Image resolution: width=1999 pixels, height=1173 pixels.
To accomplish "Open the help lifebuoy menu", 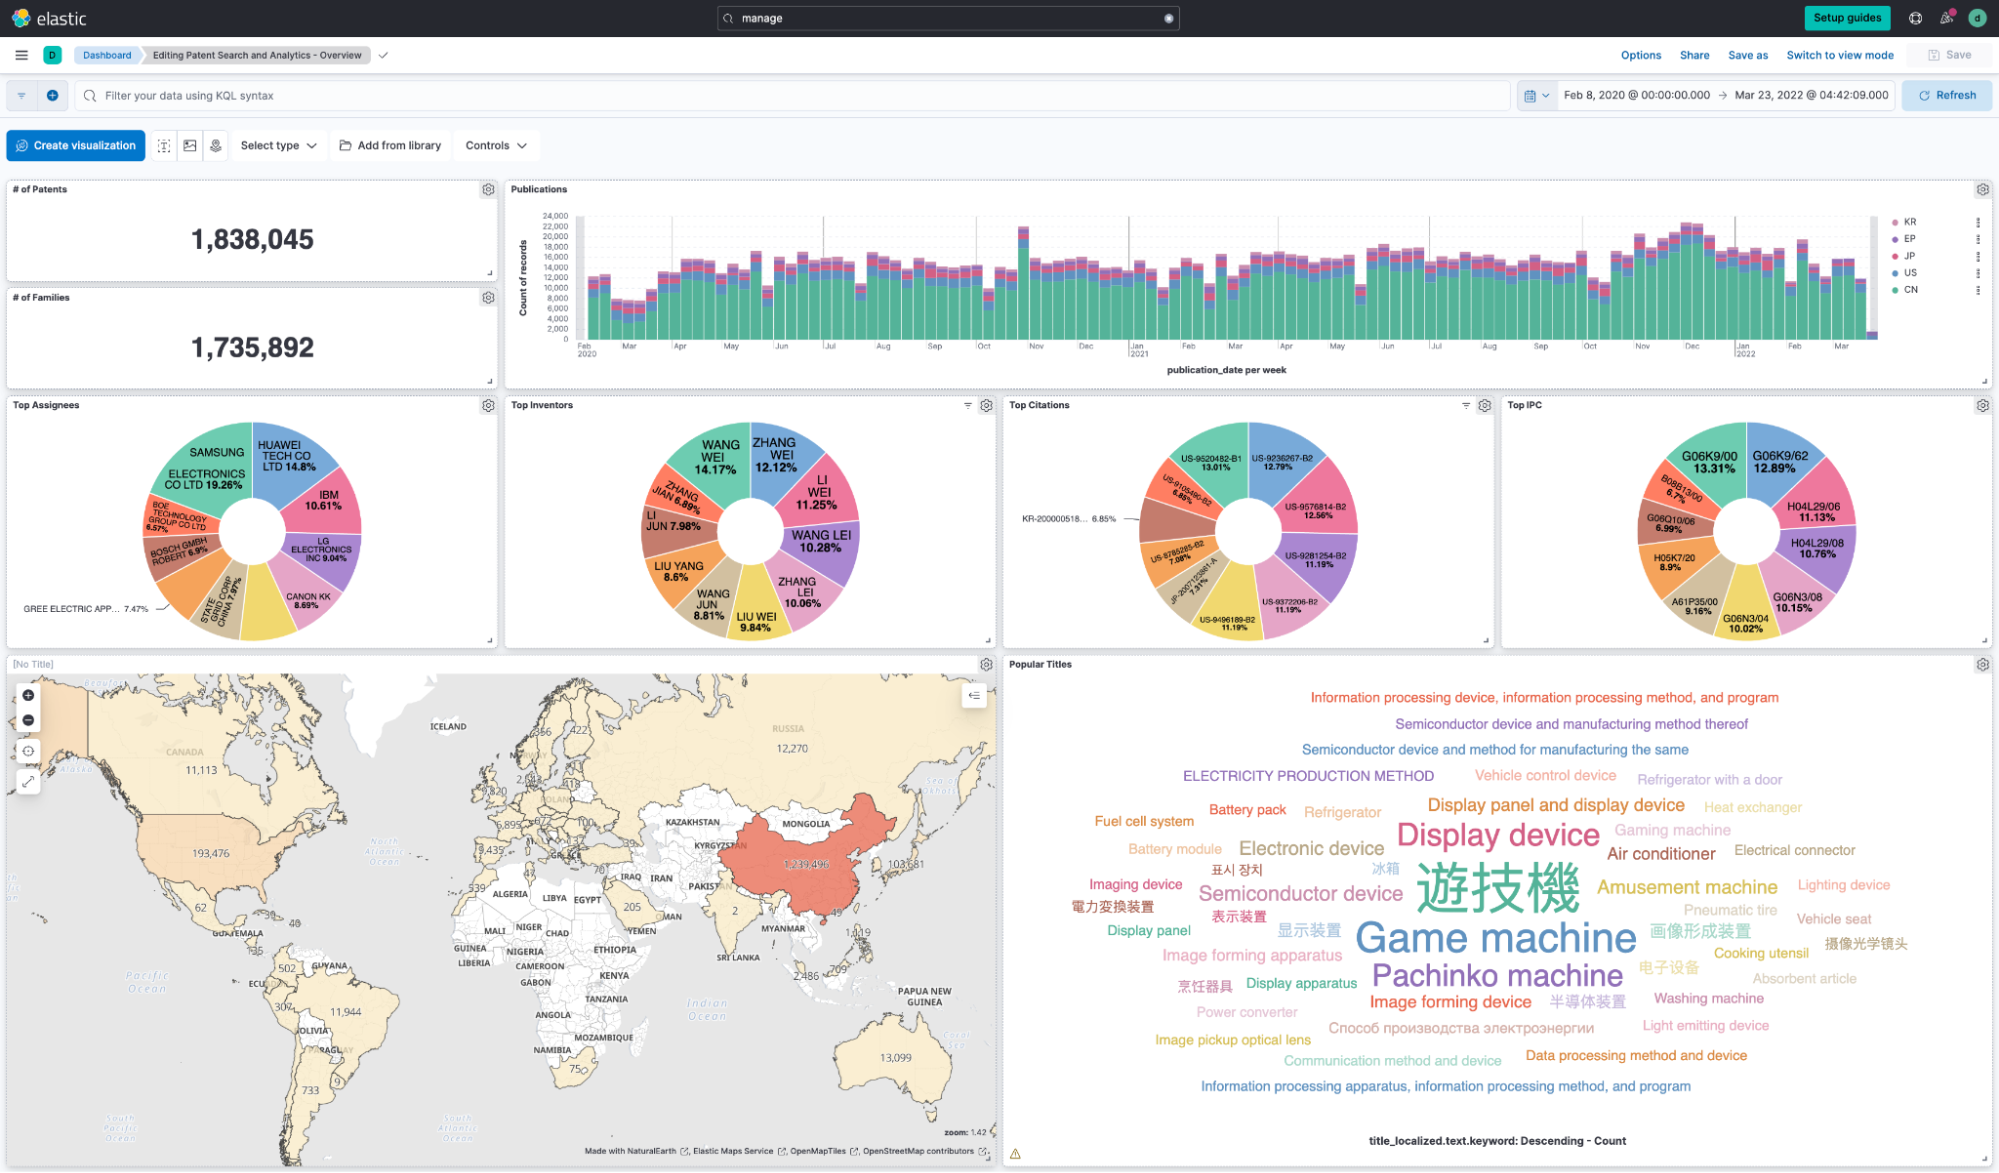I will pyautogui.click(x=1915, y=18).
